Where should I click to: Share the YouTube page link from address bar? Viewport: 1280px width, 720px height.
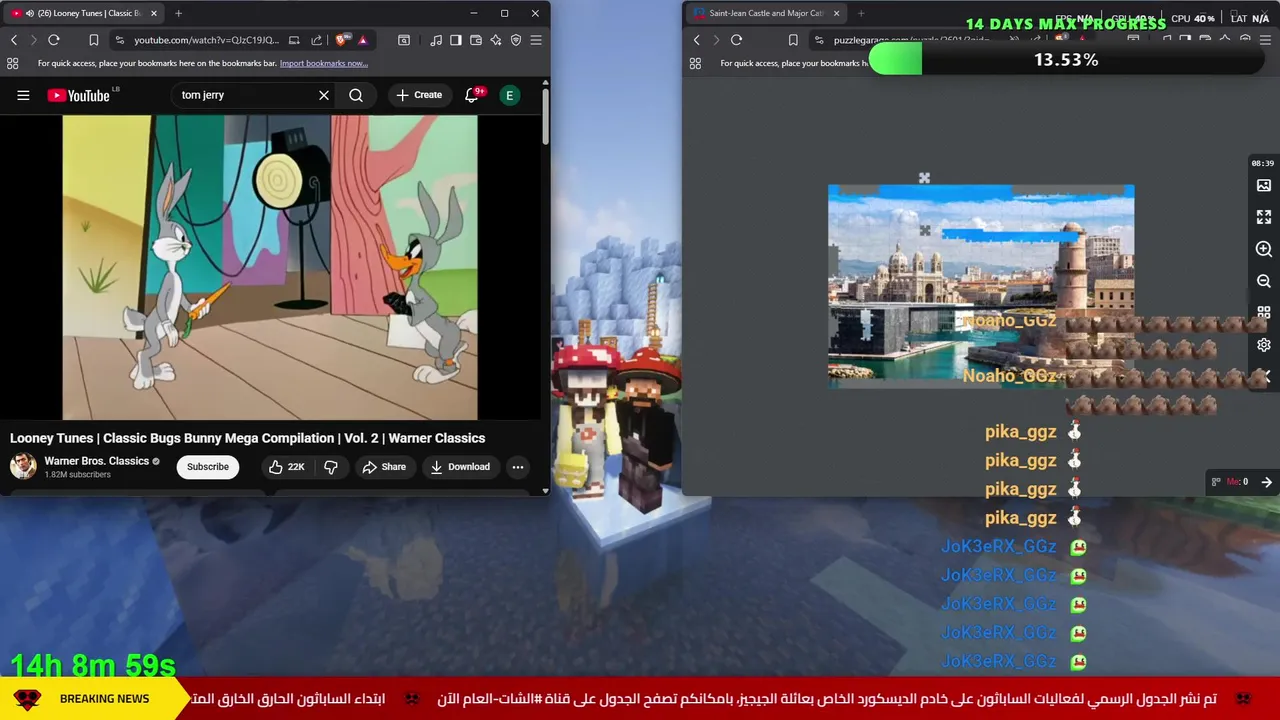(317, 40)
